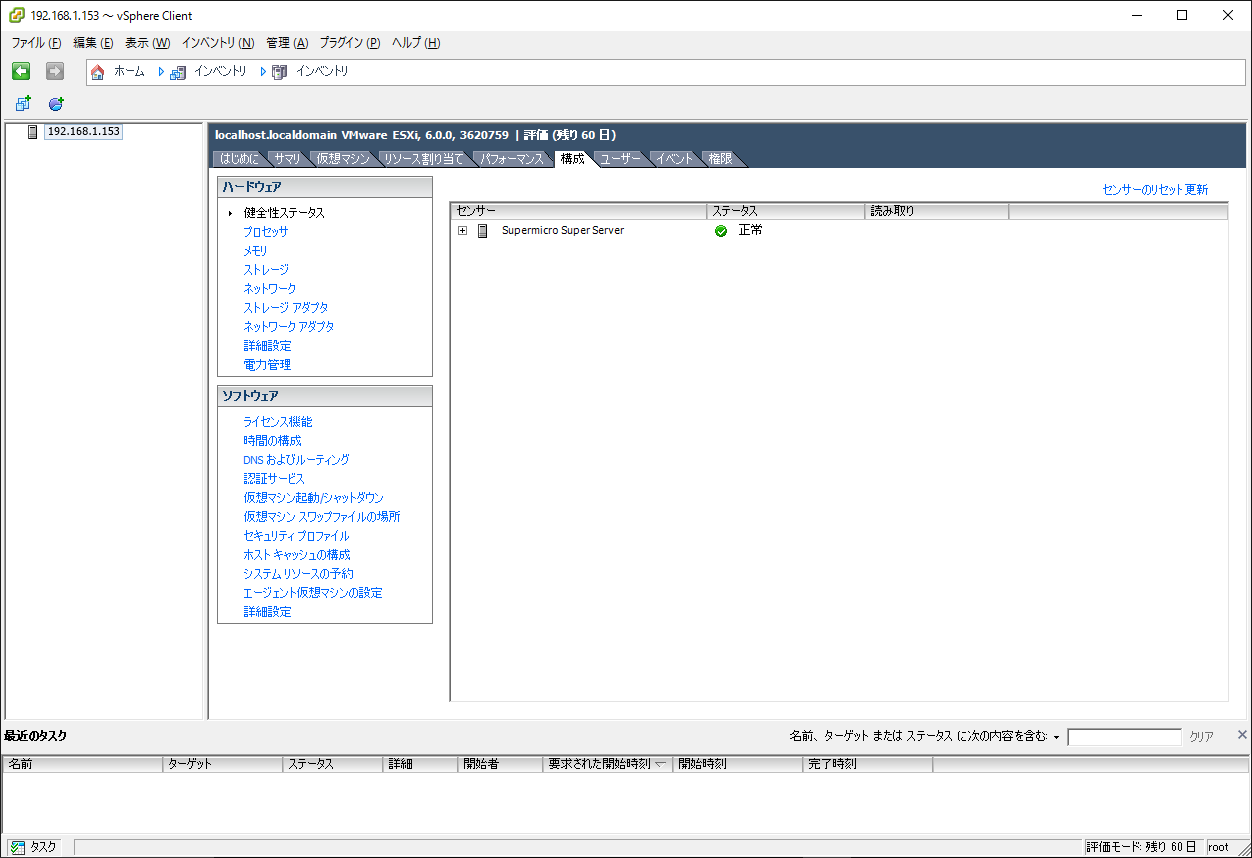Viewport: 1252px width, 858px height.
Task: Open the dropdown arrow after ホーム in breadcrumb
Action: (161, 72)
